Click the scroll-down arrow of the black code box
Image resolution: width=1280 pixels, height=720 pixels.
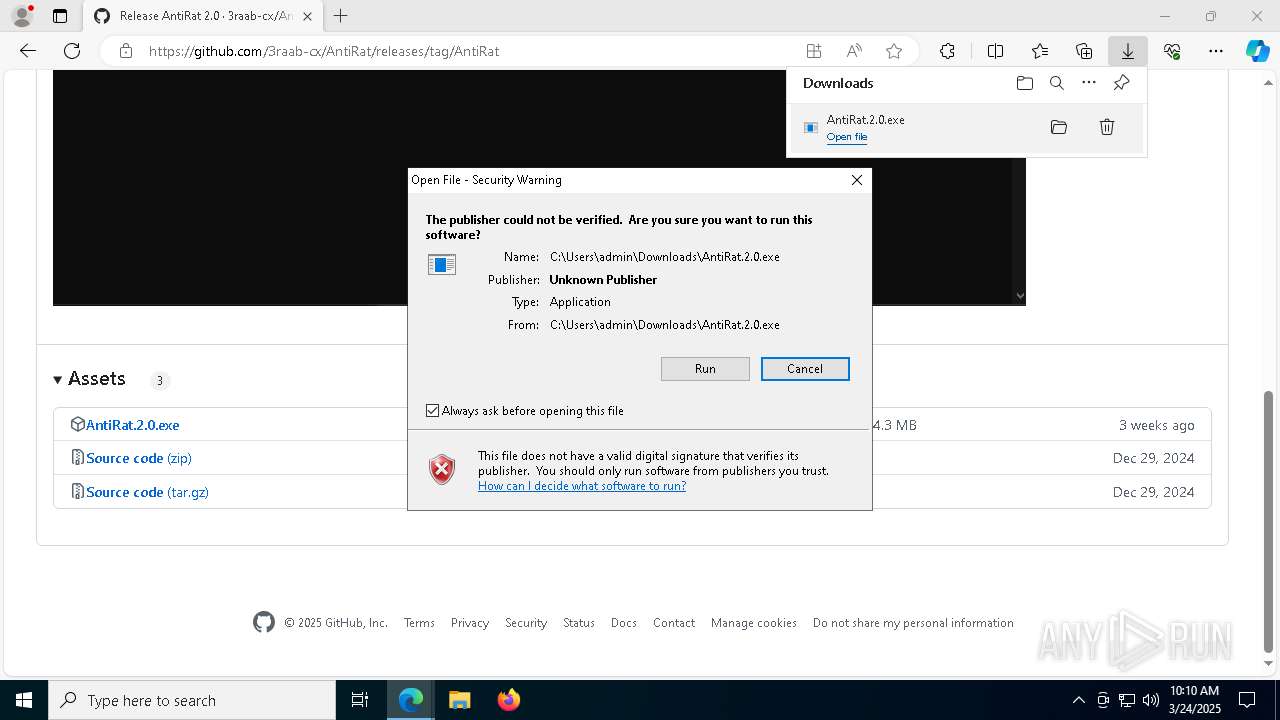tap(1019, 296)
